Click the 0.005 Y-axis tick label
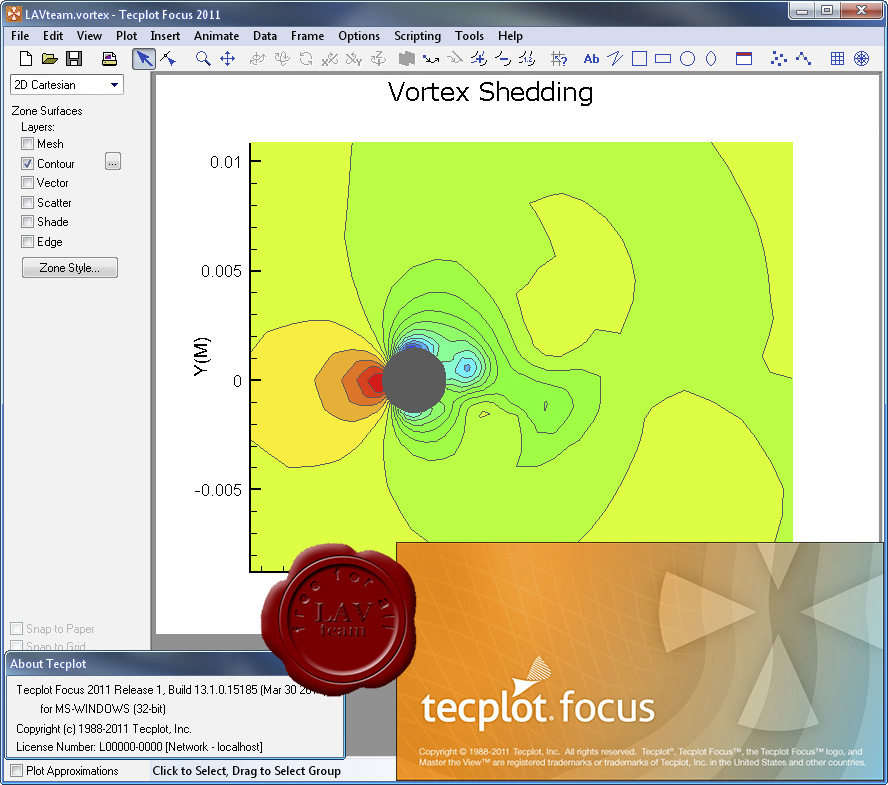Screen dimensions: 888x785 221,271
